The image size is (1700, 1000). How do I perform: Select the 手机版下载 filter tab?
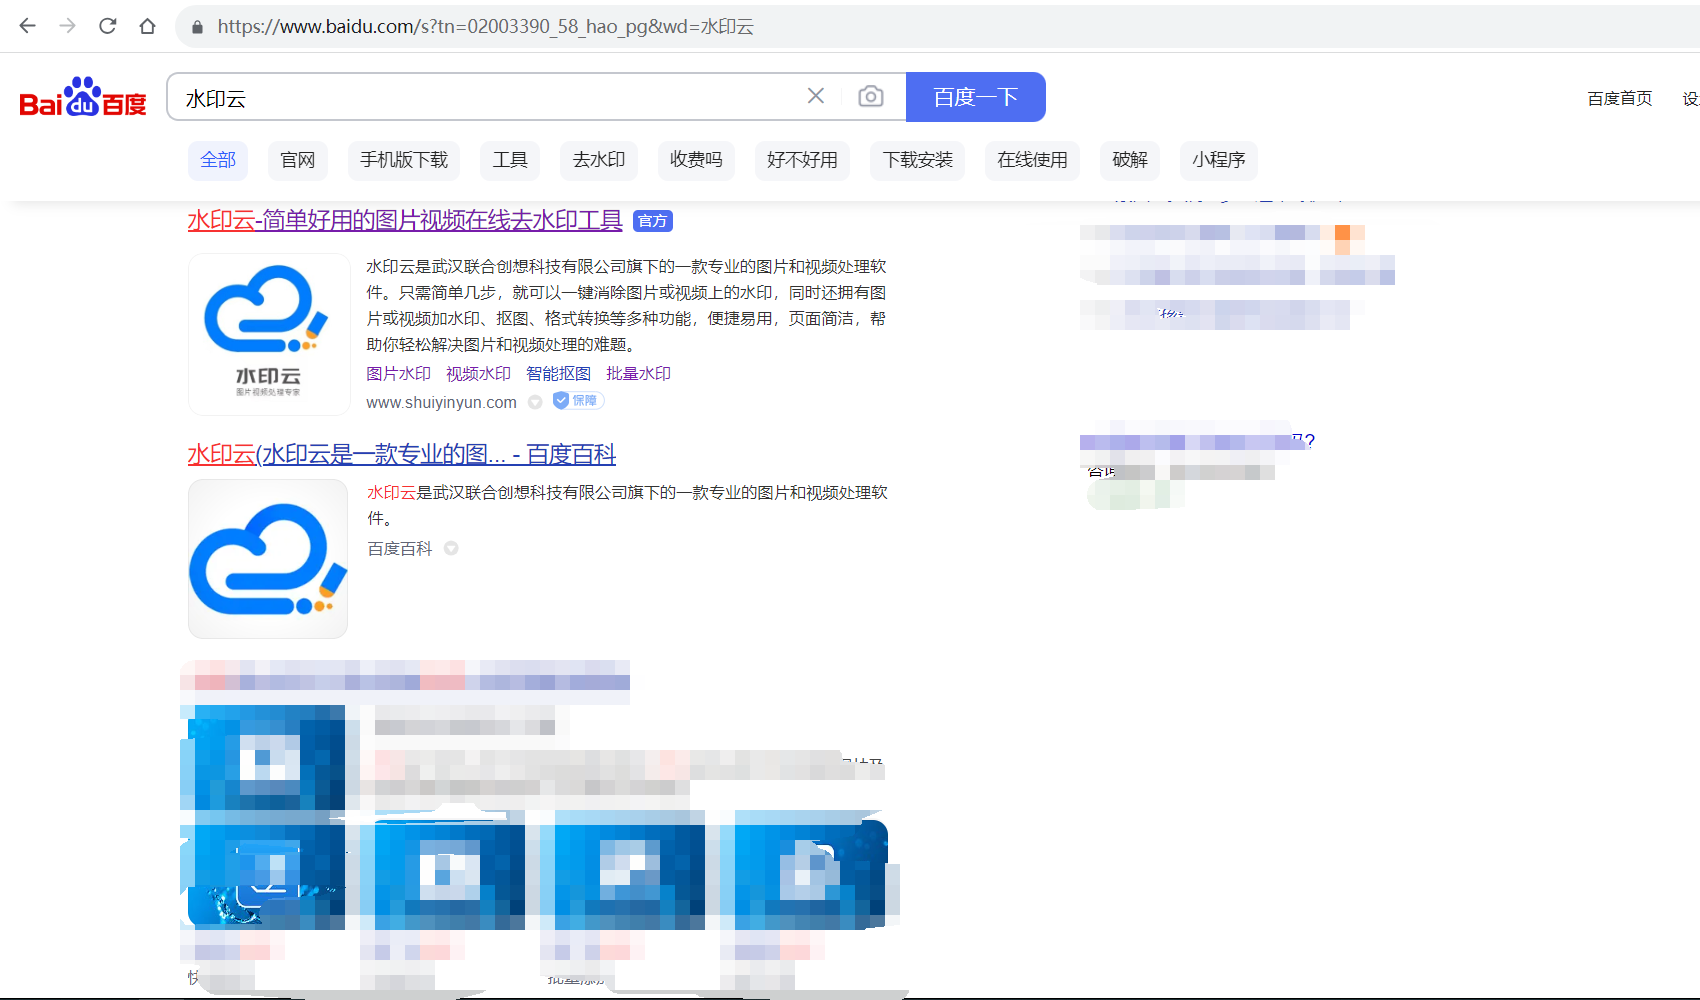404,160
